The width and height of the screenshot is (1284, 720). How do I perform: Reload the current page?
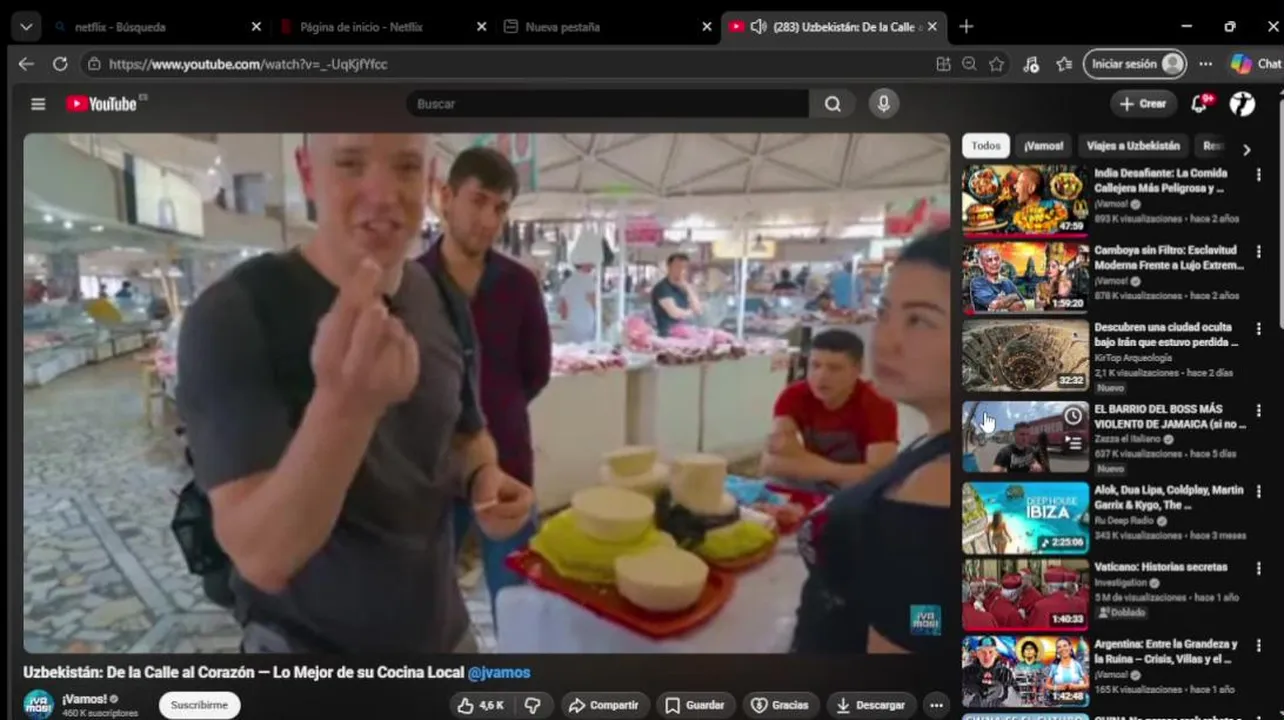(x=60, y=64)
